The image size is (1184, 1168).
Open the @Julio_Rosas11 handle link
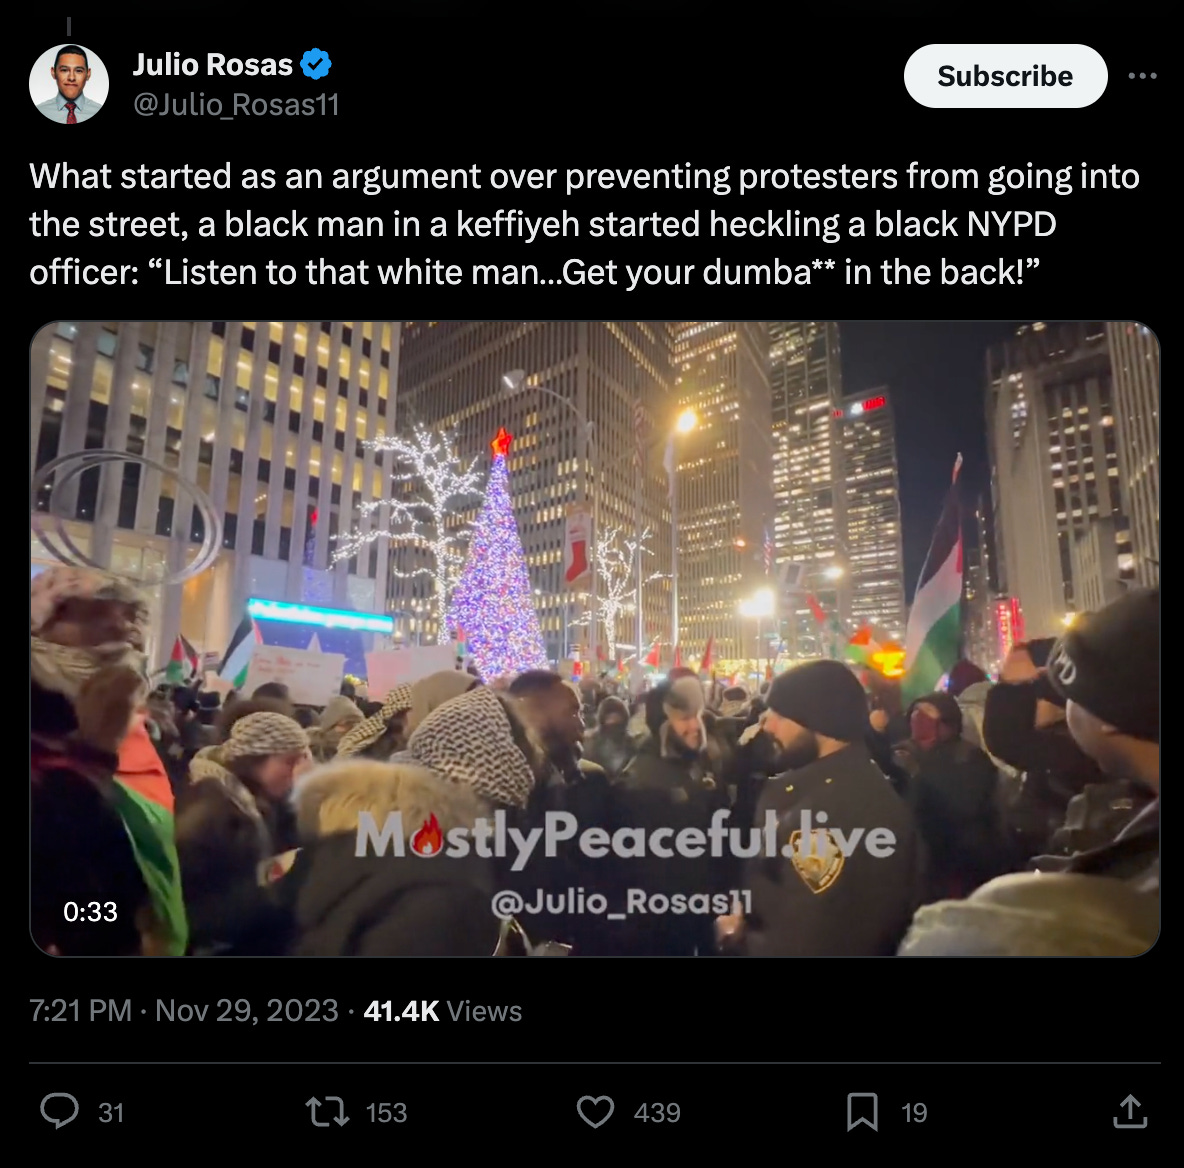pos(236,105)
